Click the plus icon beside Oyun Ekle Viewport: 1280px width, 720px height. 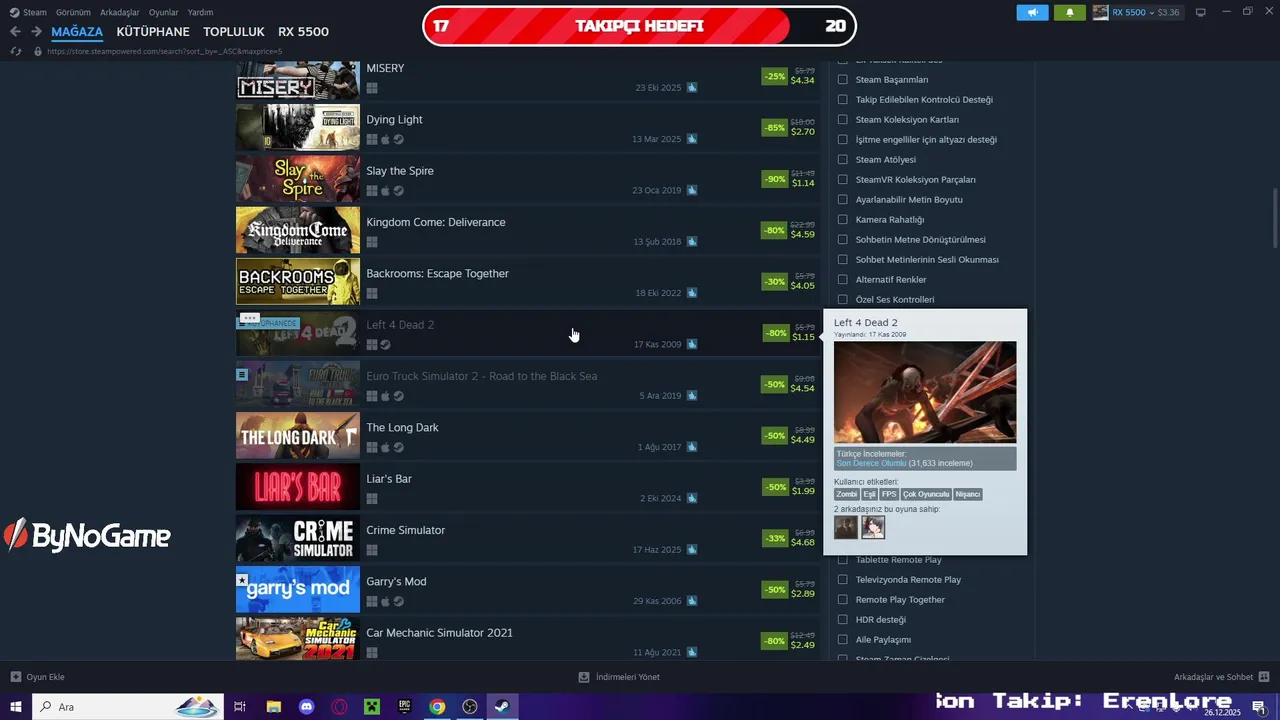[x=15, y=677]
